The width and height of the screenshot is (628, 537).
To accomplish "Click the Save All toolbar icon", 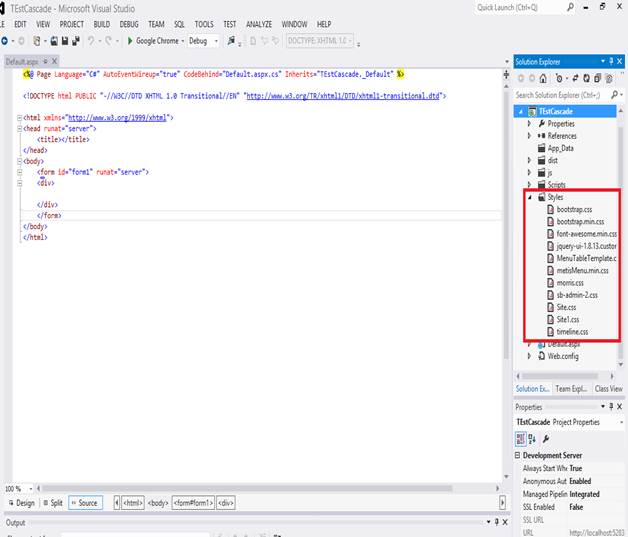I will click(x=75, y=41).
